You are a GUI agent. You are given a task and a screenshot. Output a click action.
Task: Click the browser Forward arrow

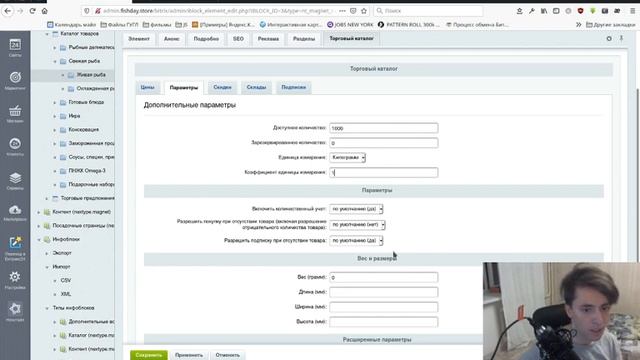[x=20, y=11]
